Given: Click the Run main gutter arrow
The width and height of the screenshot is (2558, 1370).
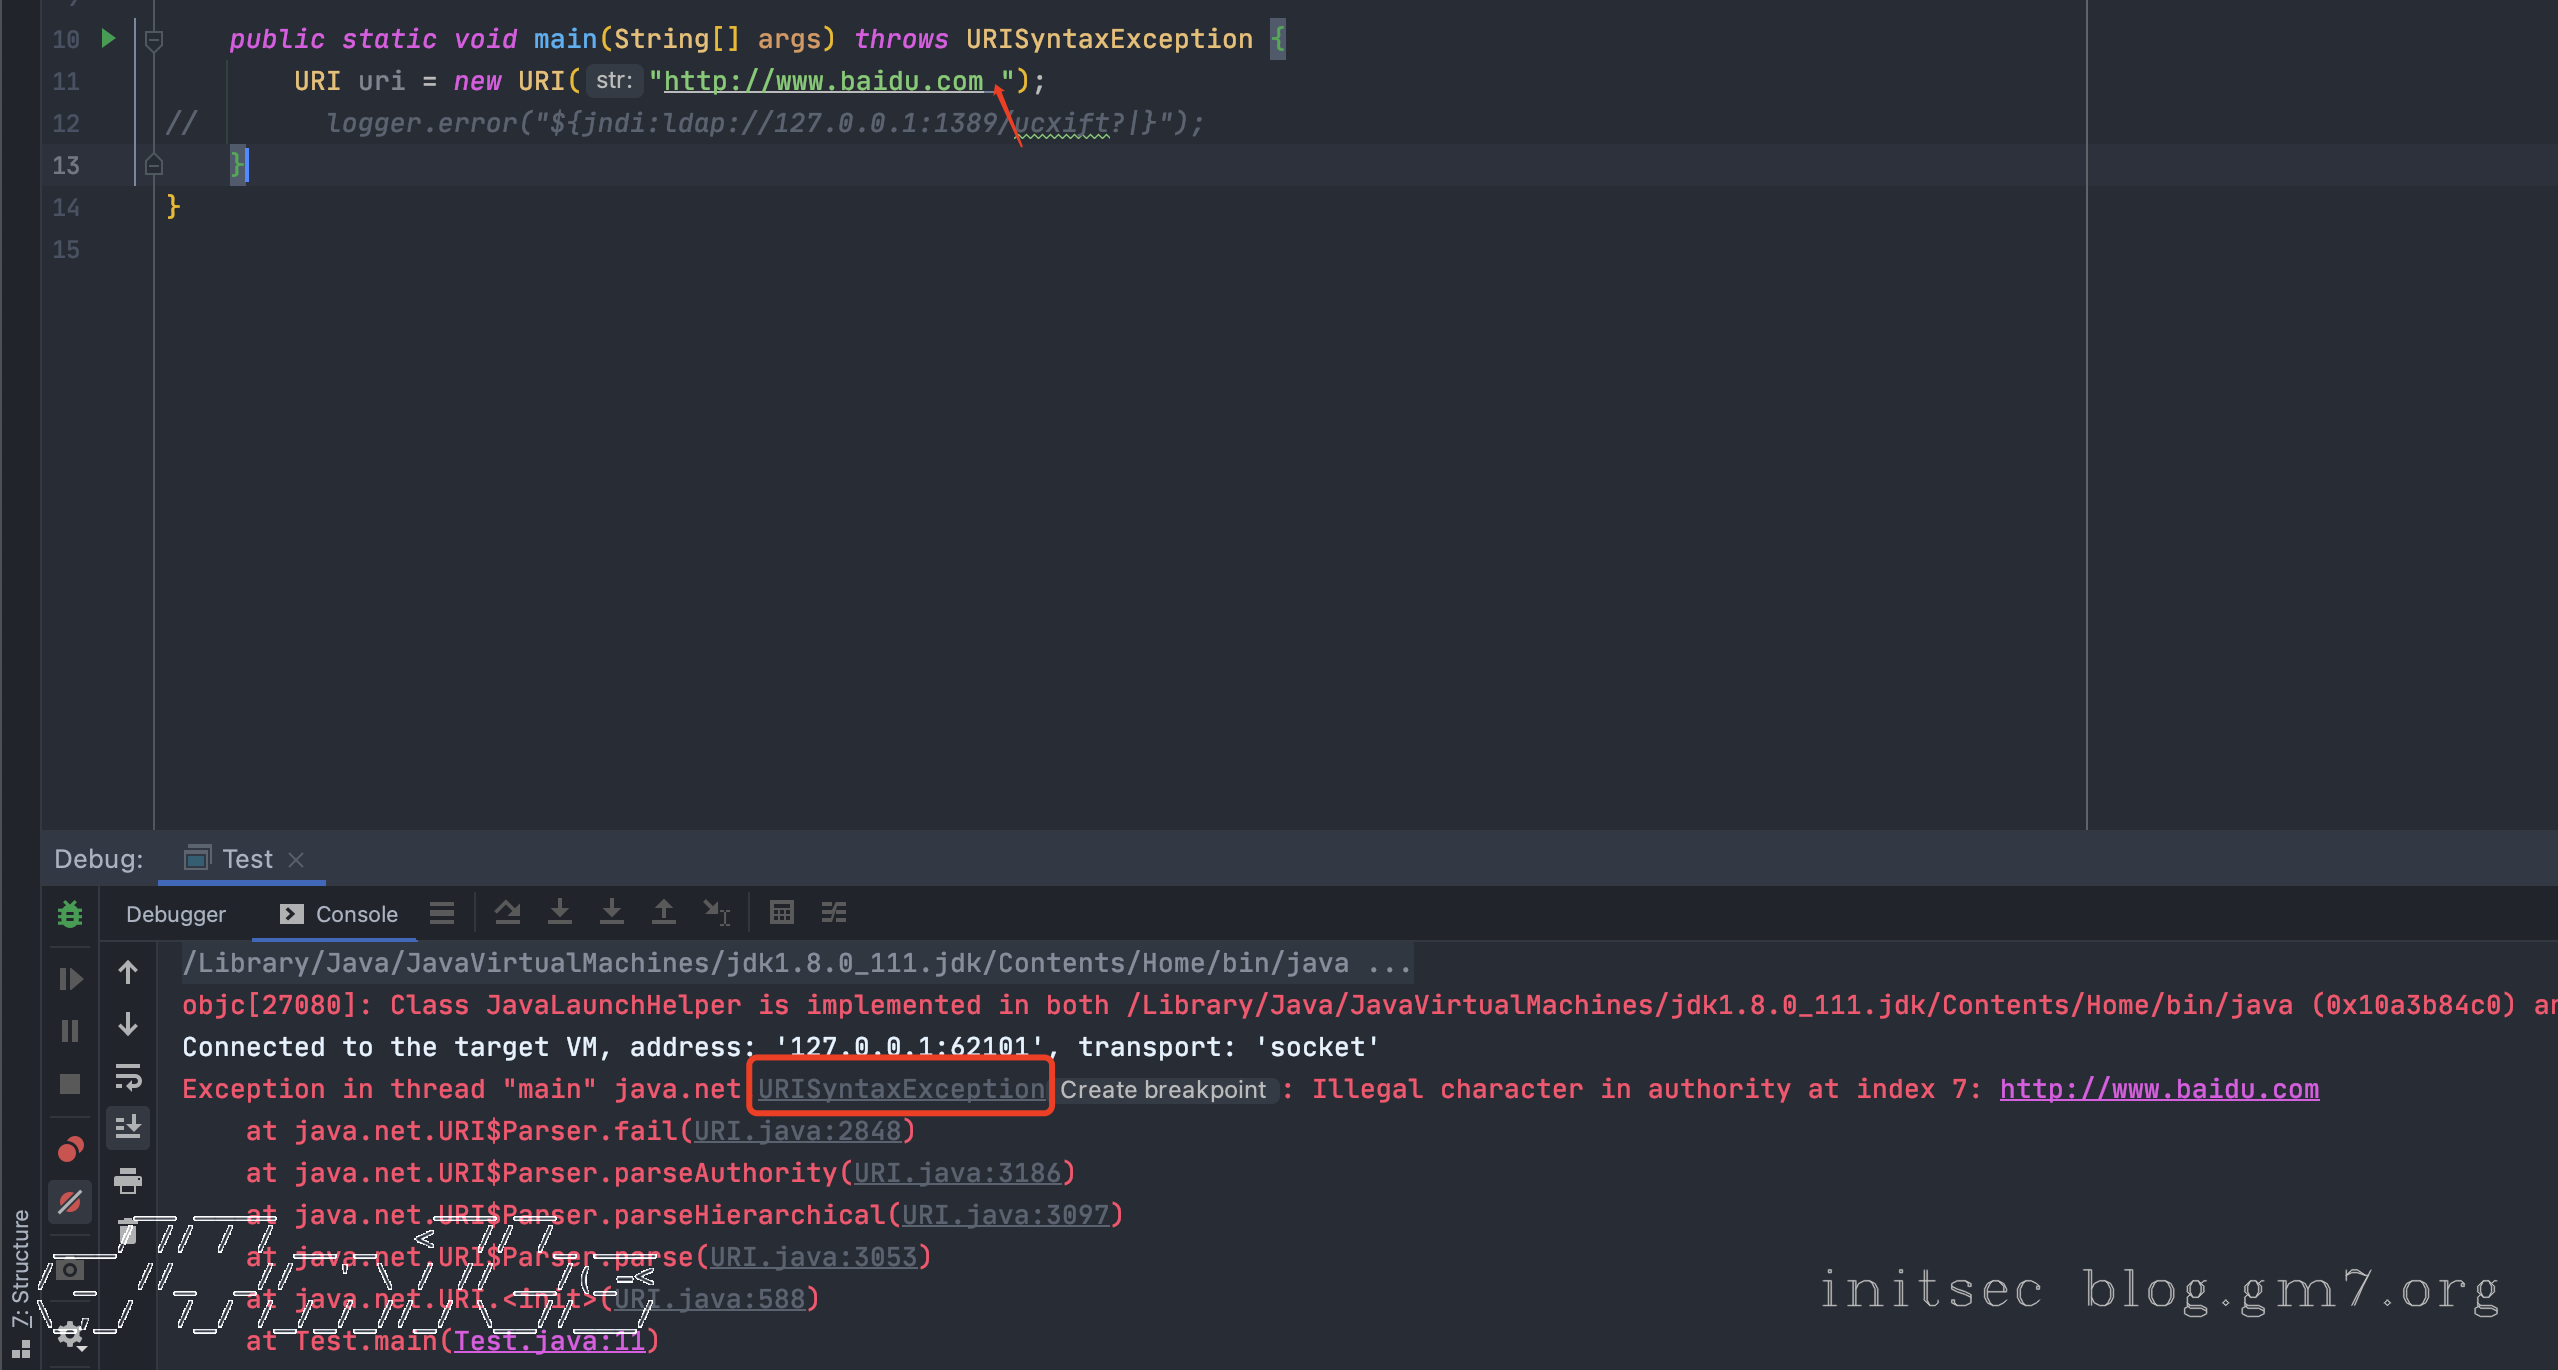Looking at the screenshot, I should point(108,39).
